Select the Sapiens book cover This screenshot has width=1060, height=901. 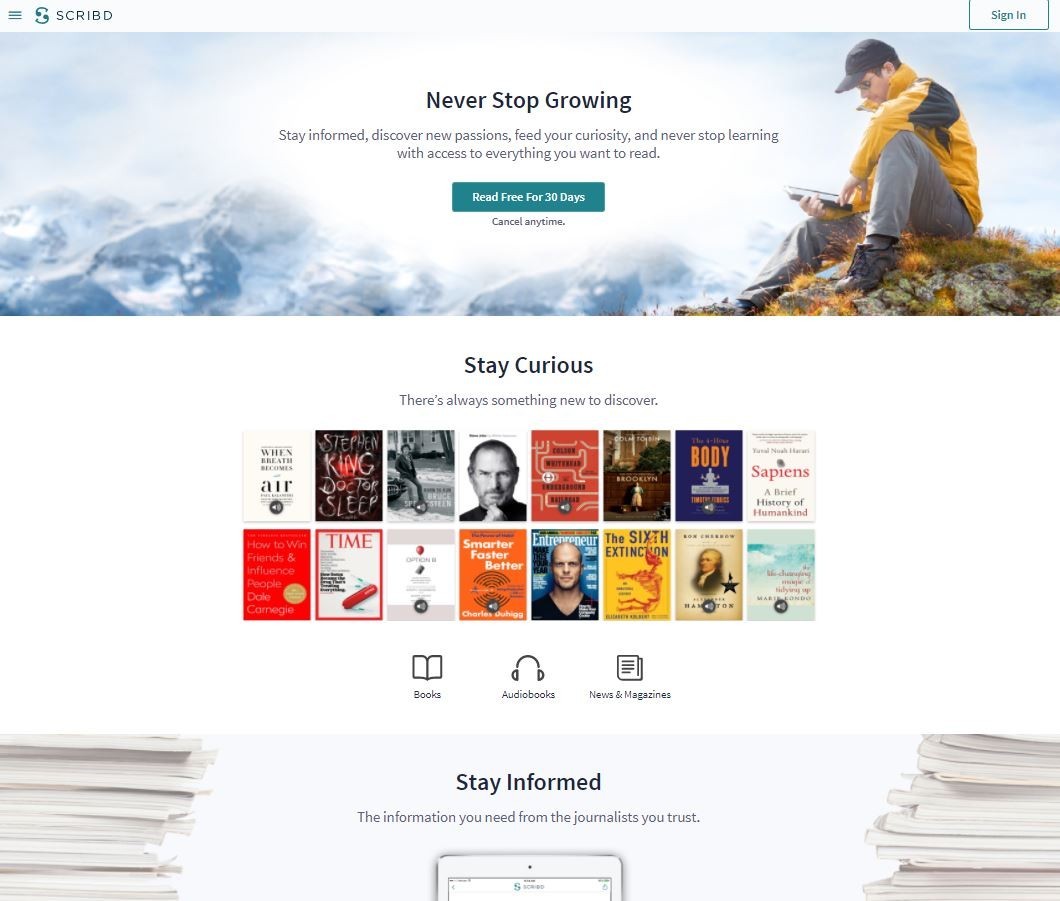click(781, 476)
